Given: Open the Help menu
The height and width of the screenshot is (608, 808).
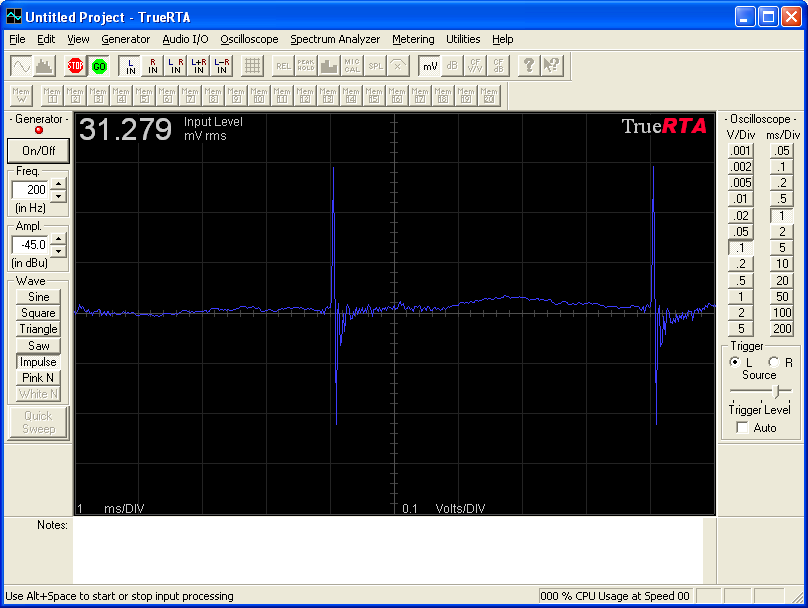Looking at the screenshot, I should pyautogui.click(x=502, y=39).
